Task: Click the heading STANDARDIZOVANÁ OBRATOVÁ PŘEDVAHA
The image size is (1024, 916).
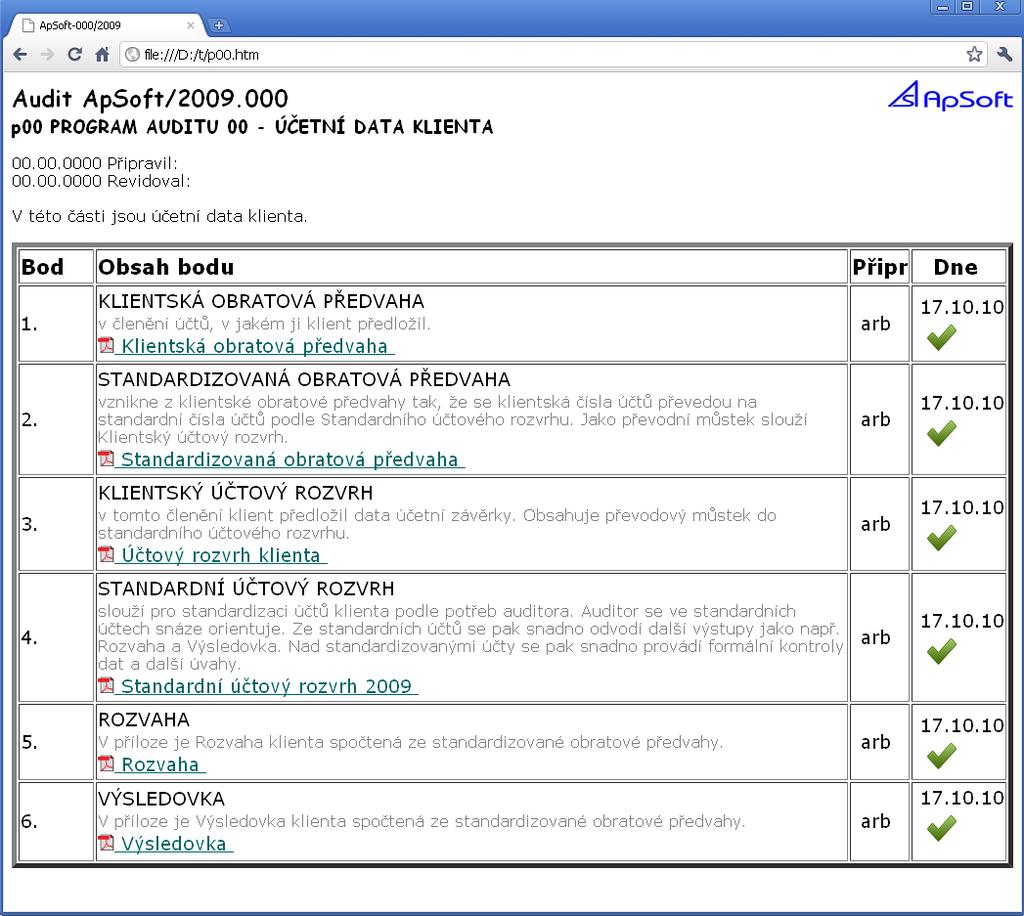Action: point(304,379)
